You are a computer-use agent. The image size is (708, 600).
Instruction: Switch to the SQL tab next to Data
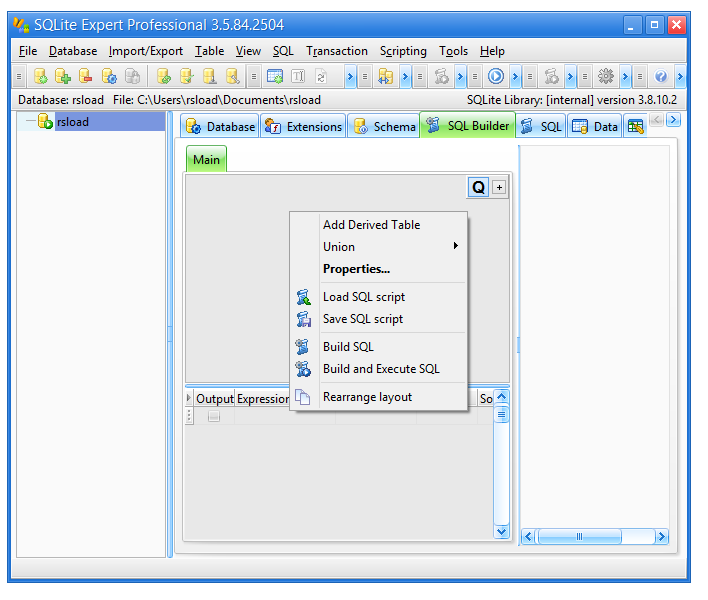[540, 126]
